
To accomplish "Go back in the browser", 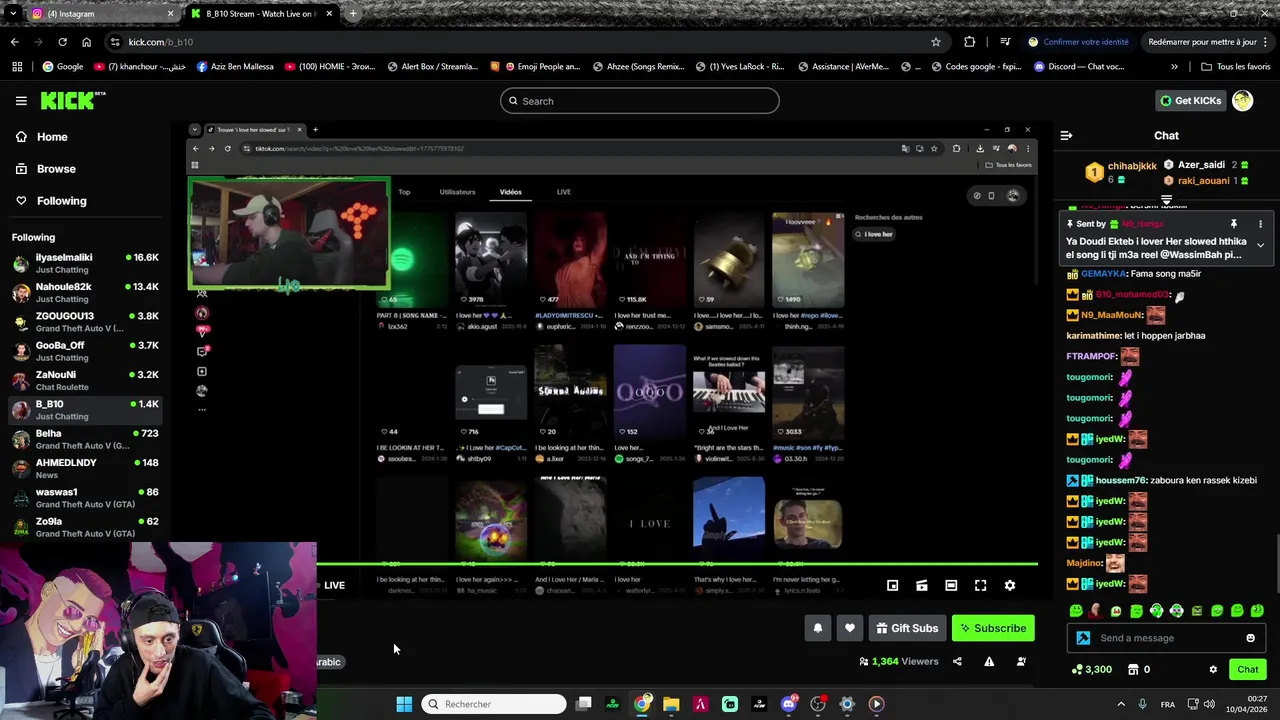I will click(x=14, y=42).
